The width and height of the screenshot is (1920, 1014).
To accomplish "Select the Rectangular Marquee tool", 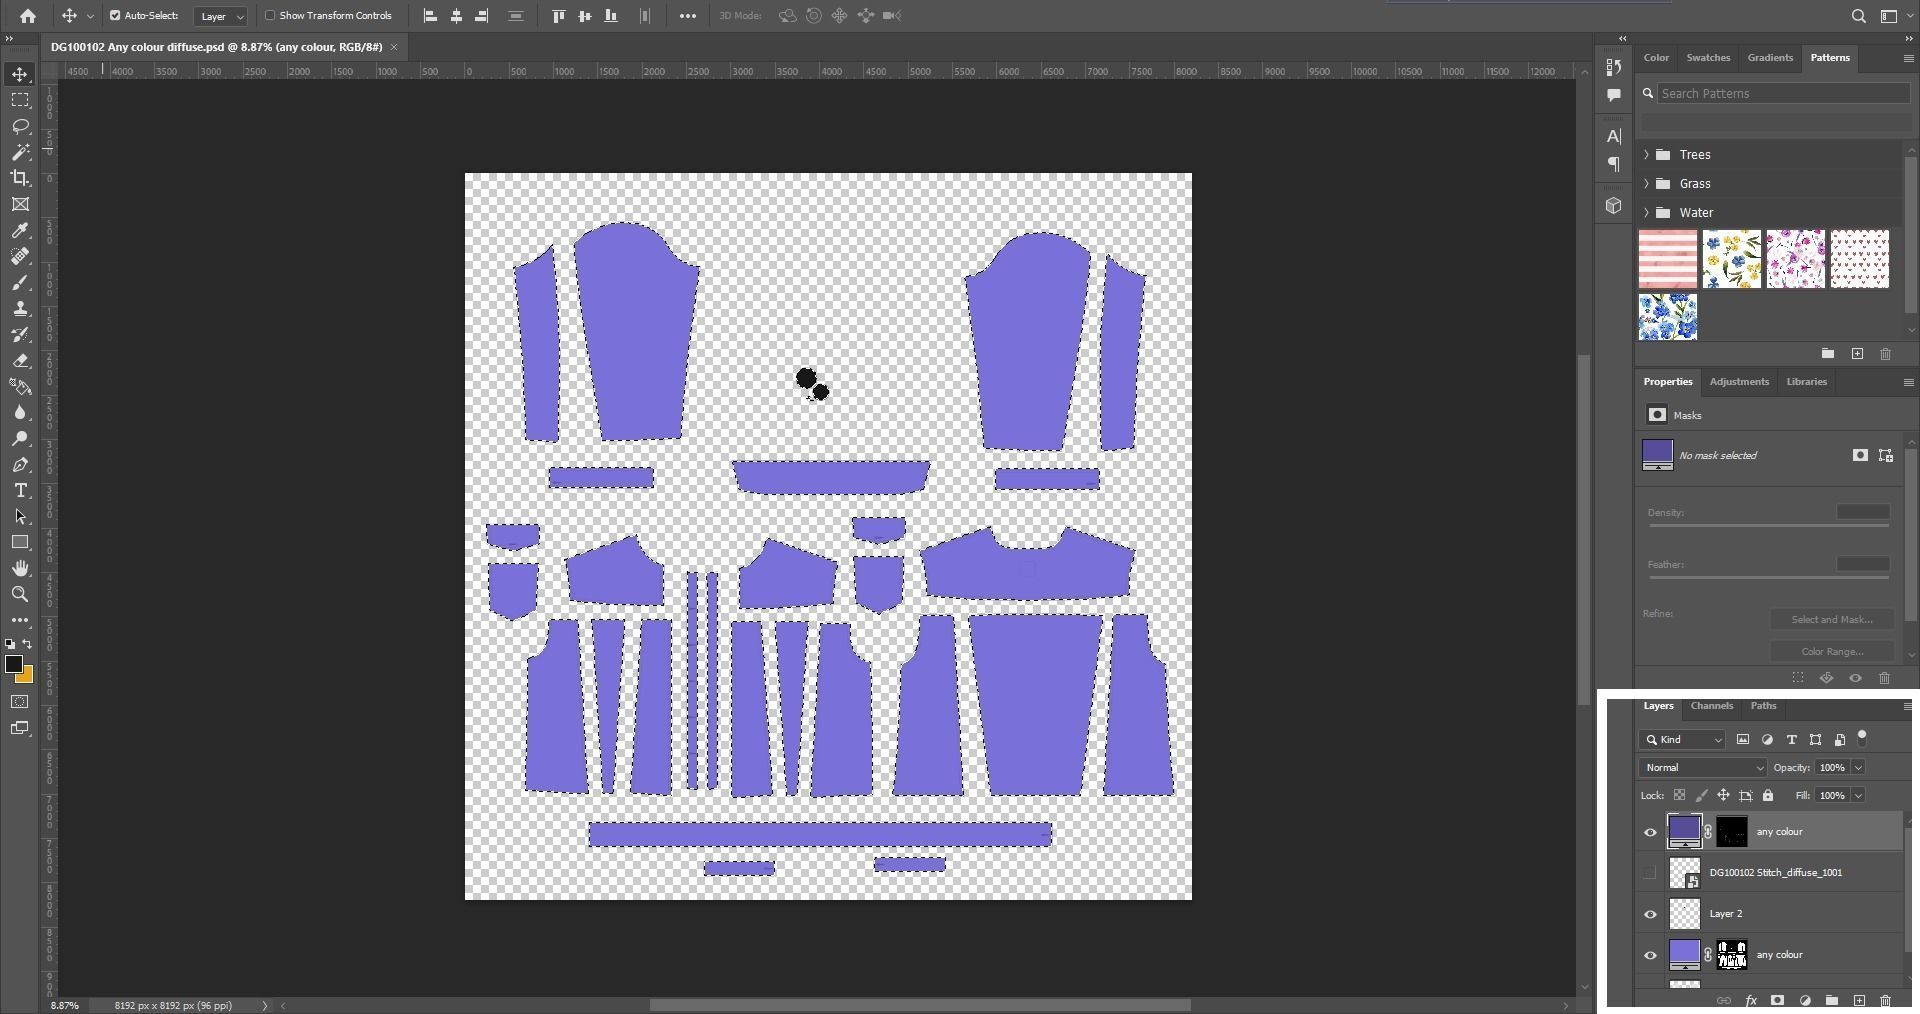I will (x=20, y=100).
